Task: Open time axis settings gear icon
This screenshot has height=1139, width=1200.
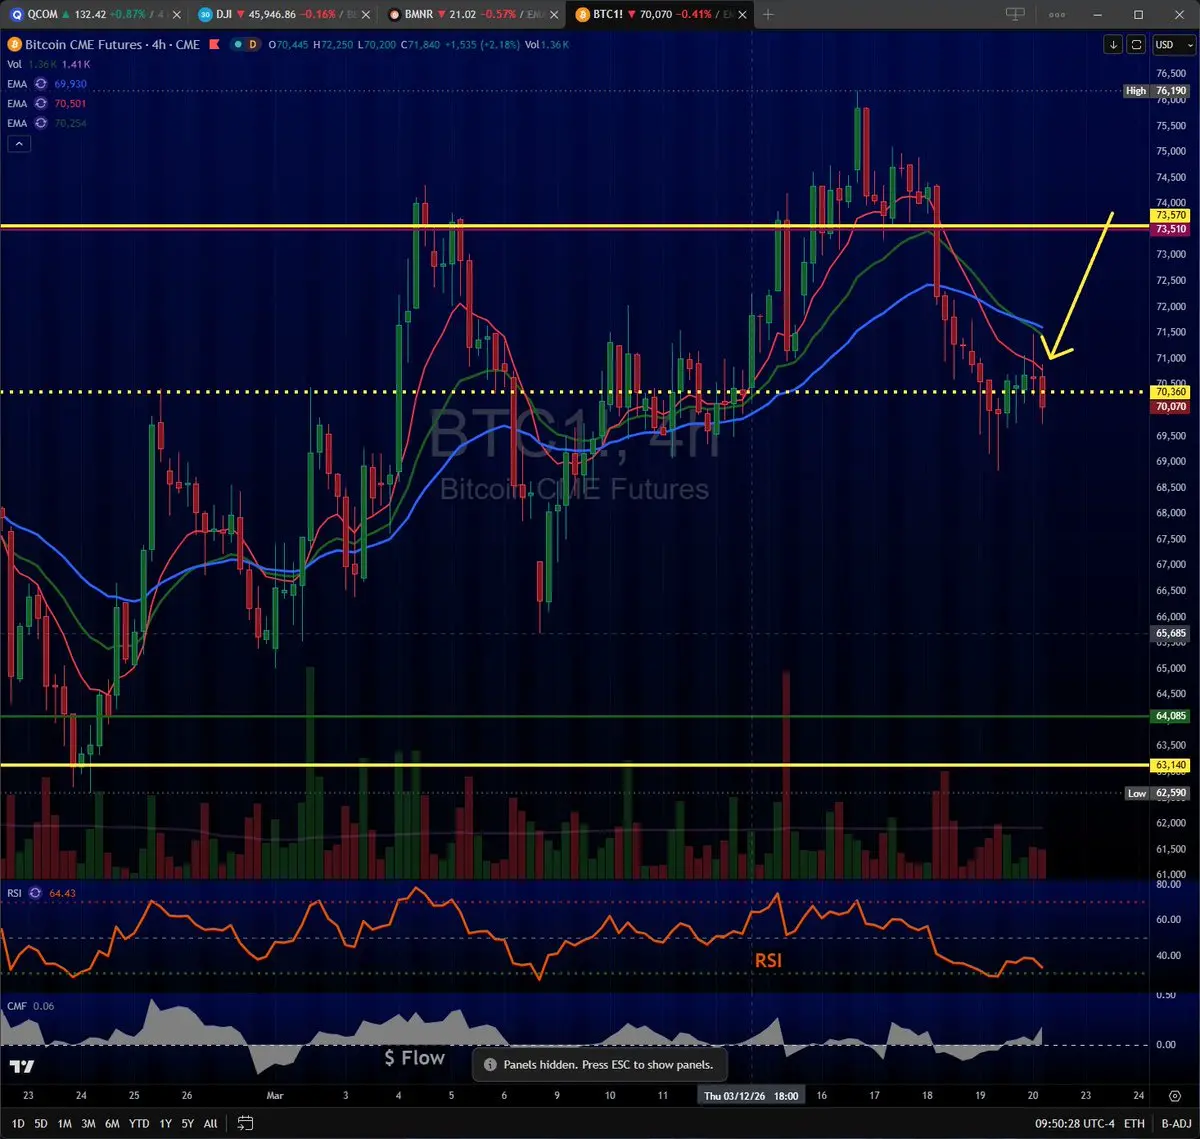Action: [x=1173, y=1096]
